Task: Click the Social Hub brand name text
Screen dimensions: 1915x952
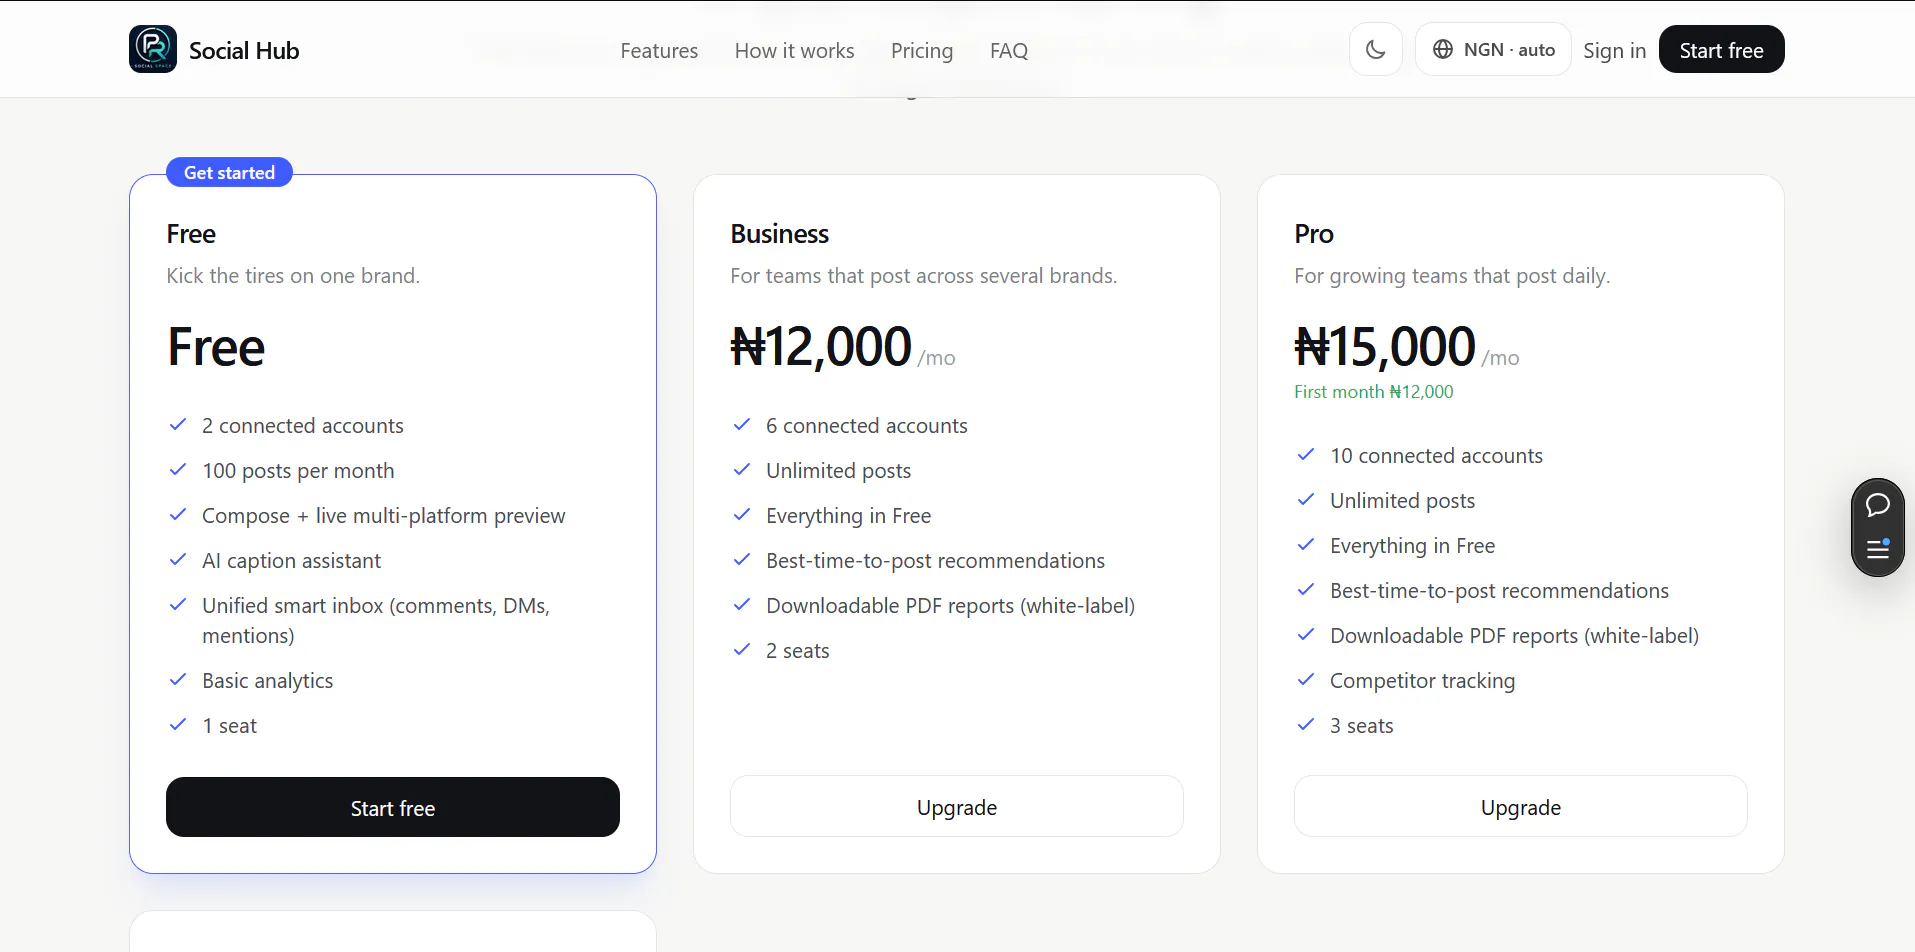Action: pos(244,51)
